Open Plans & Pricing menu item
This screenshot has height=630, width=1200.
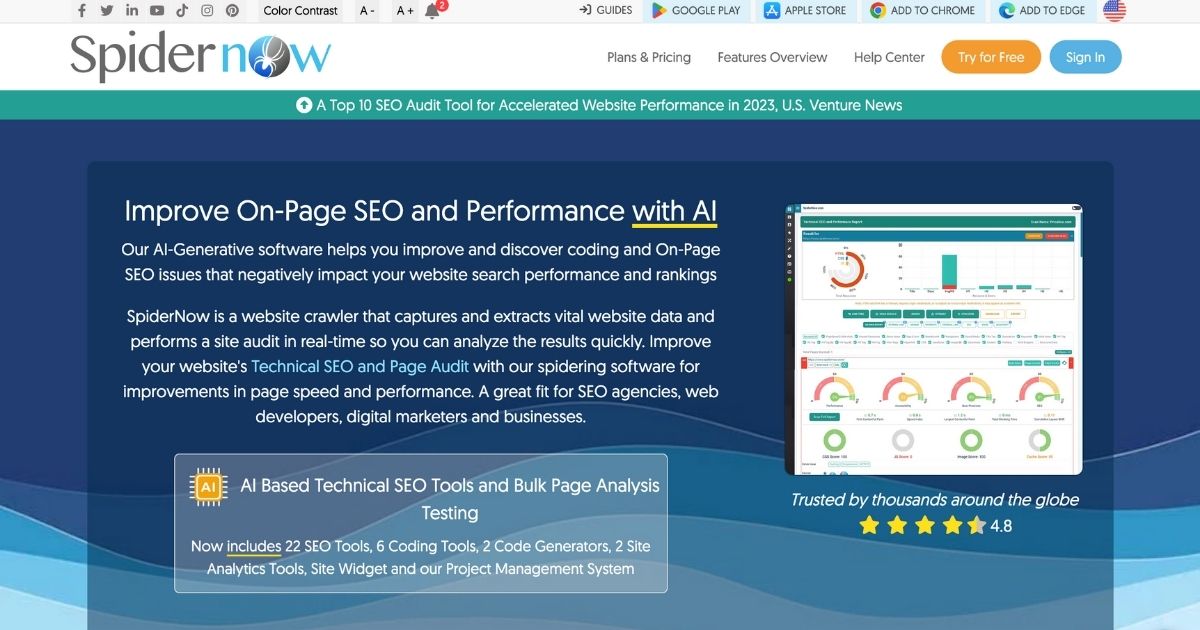649,57
